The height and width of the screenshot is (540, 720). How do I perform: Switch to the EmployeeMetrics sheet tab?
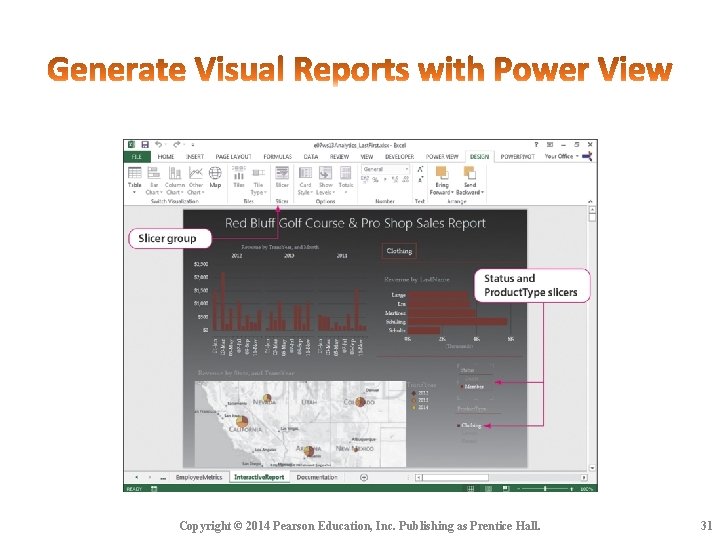pos(199,478)
